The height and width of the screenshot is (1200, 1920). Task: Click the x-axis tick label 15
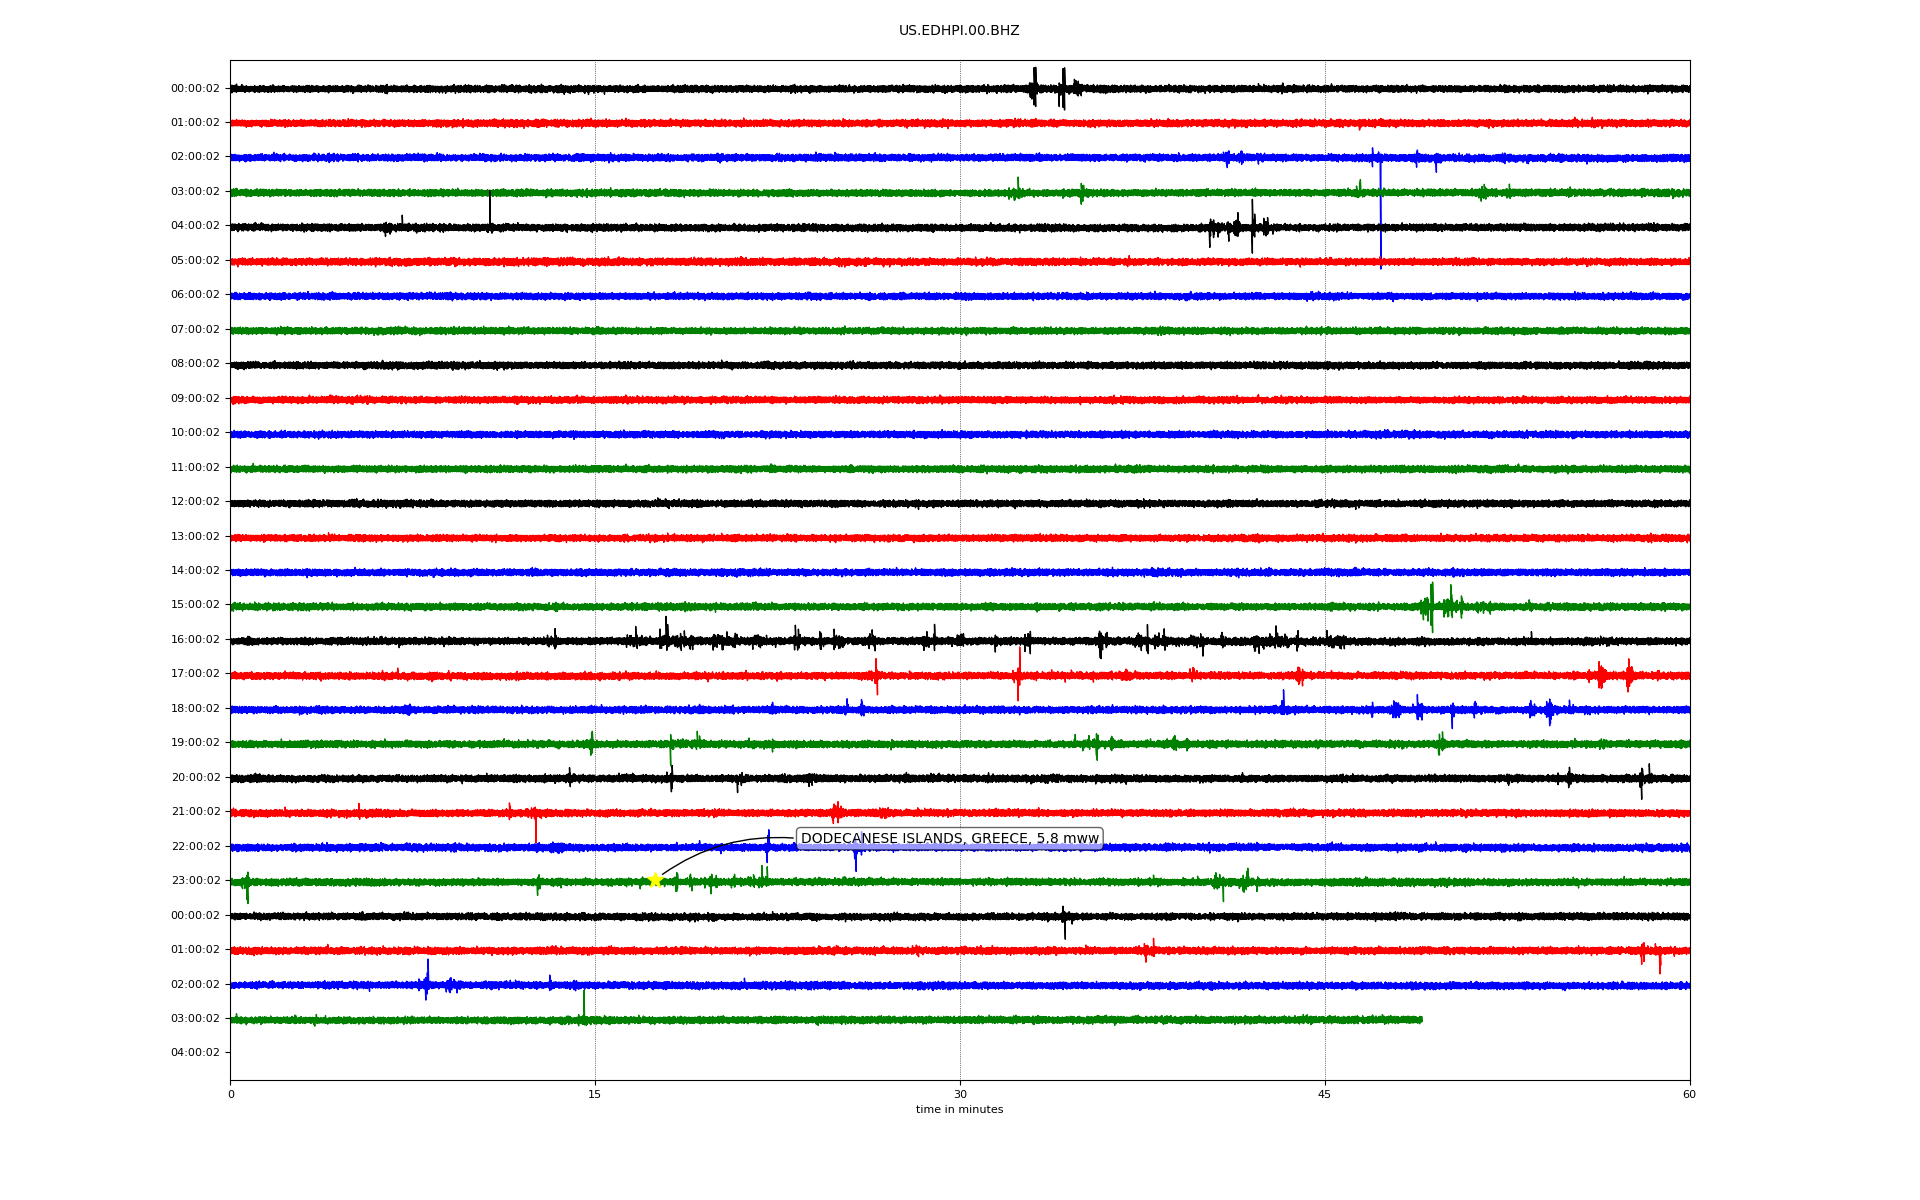pyautogui.click(x=595, y=1094)
